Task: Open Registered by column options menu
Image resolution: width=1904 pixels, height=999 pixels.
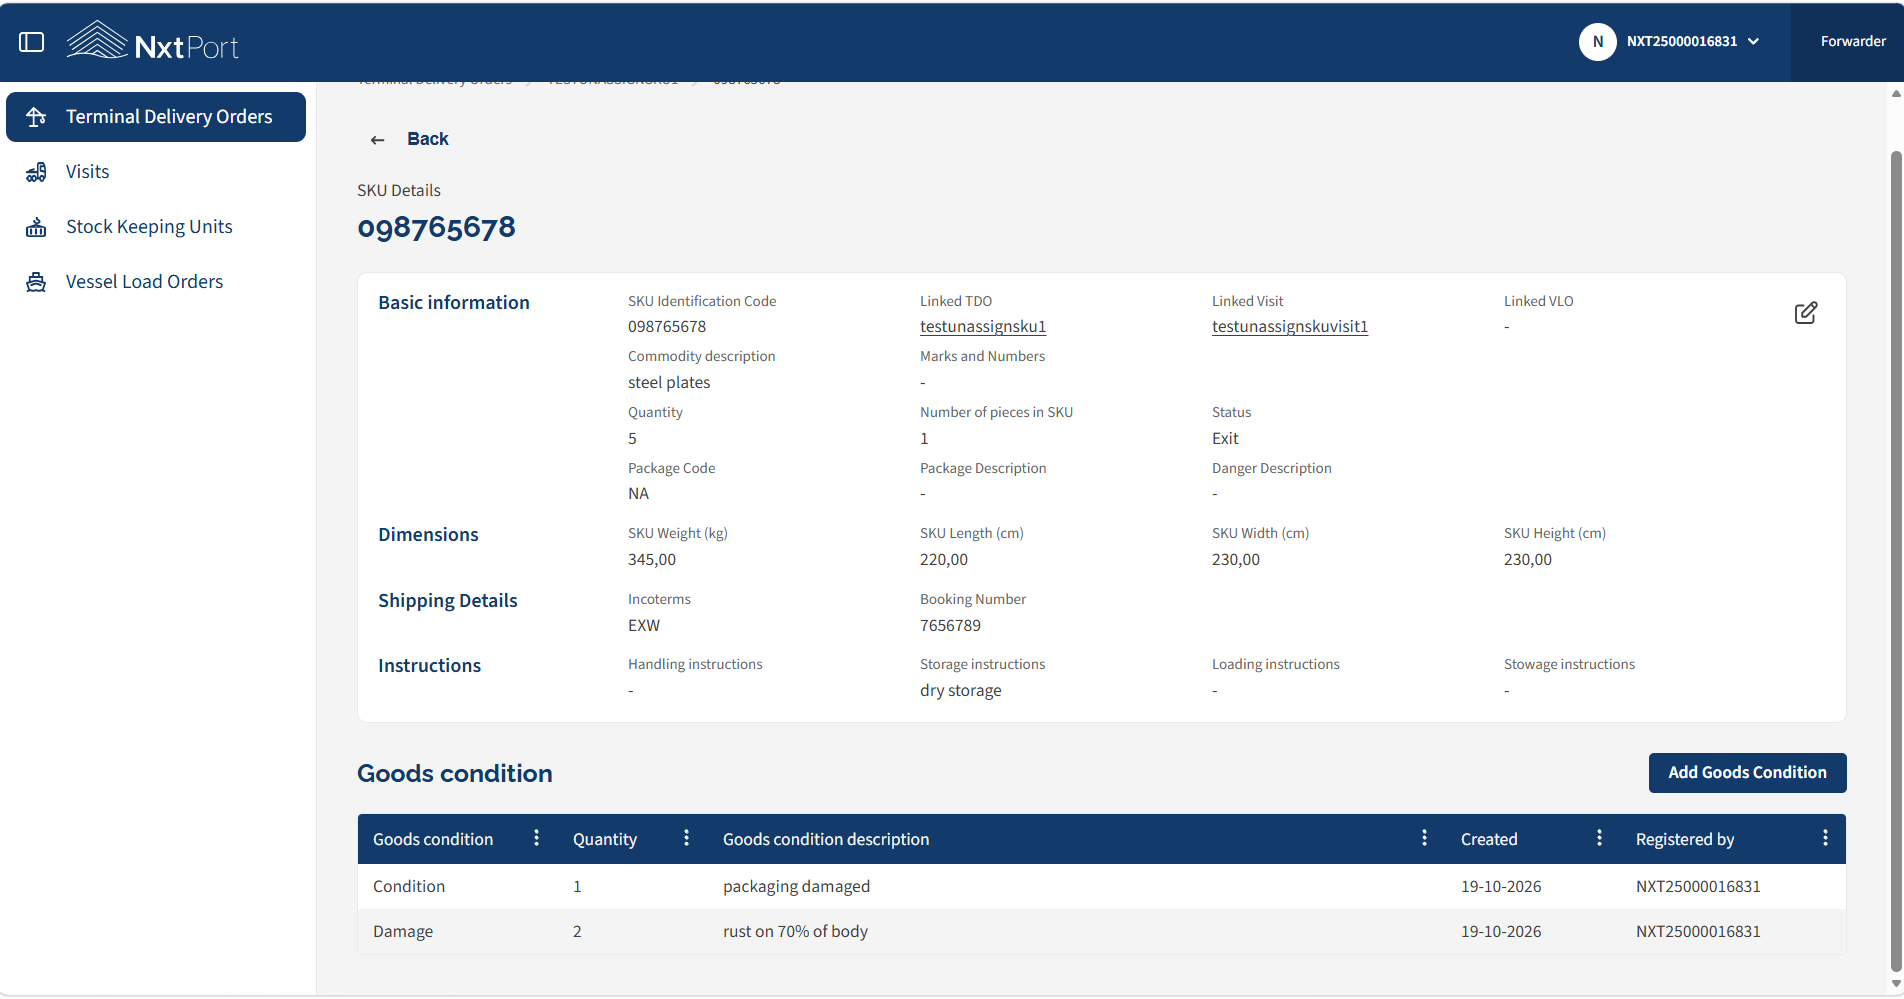Action: click(x=1825, y=838)
